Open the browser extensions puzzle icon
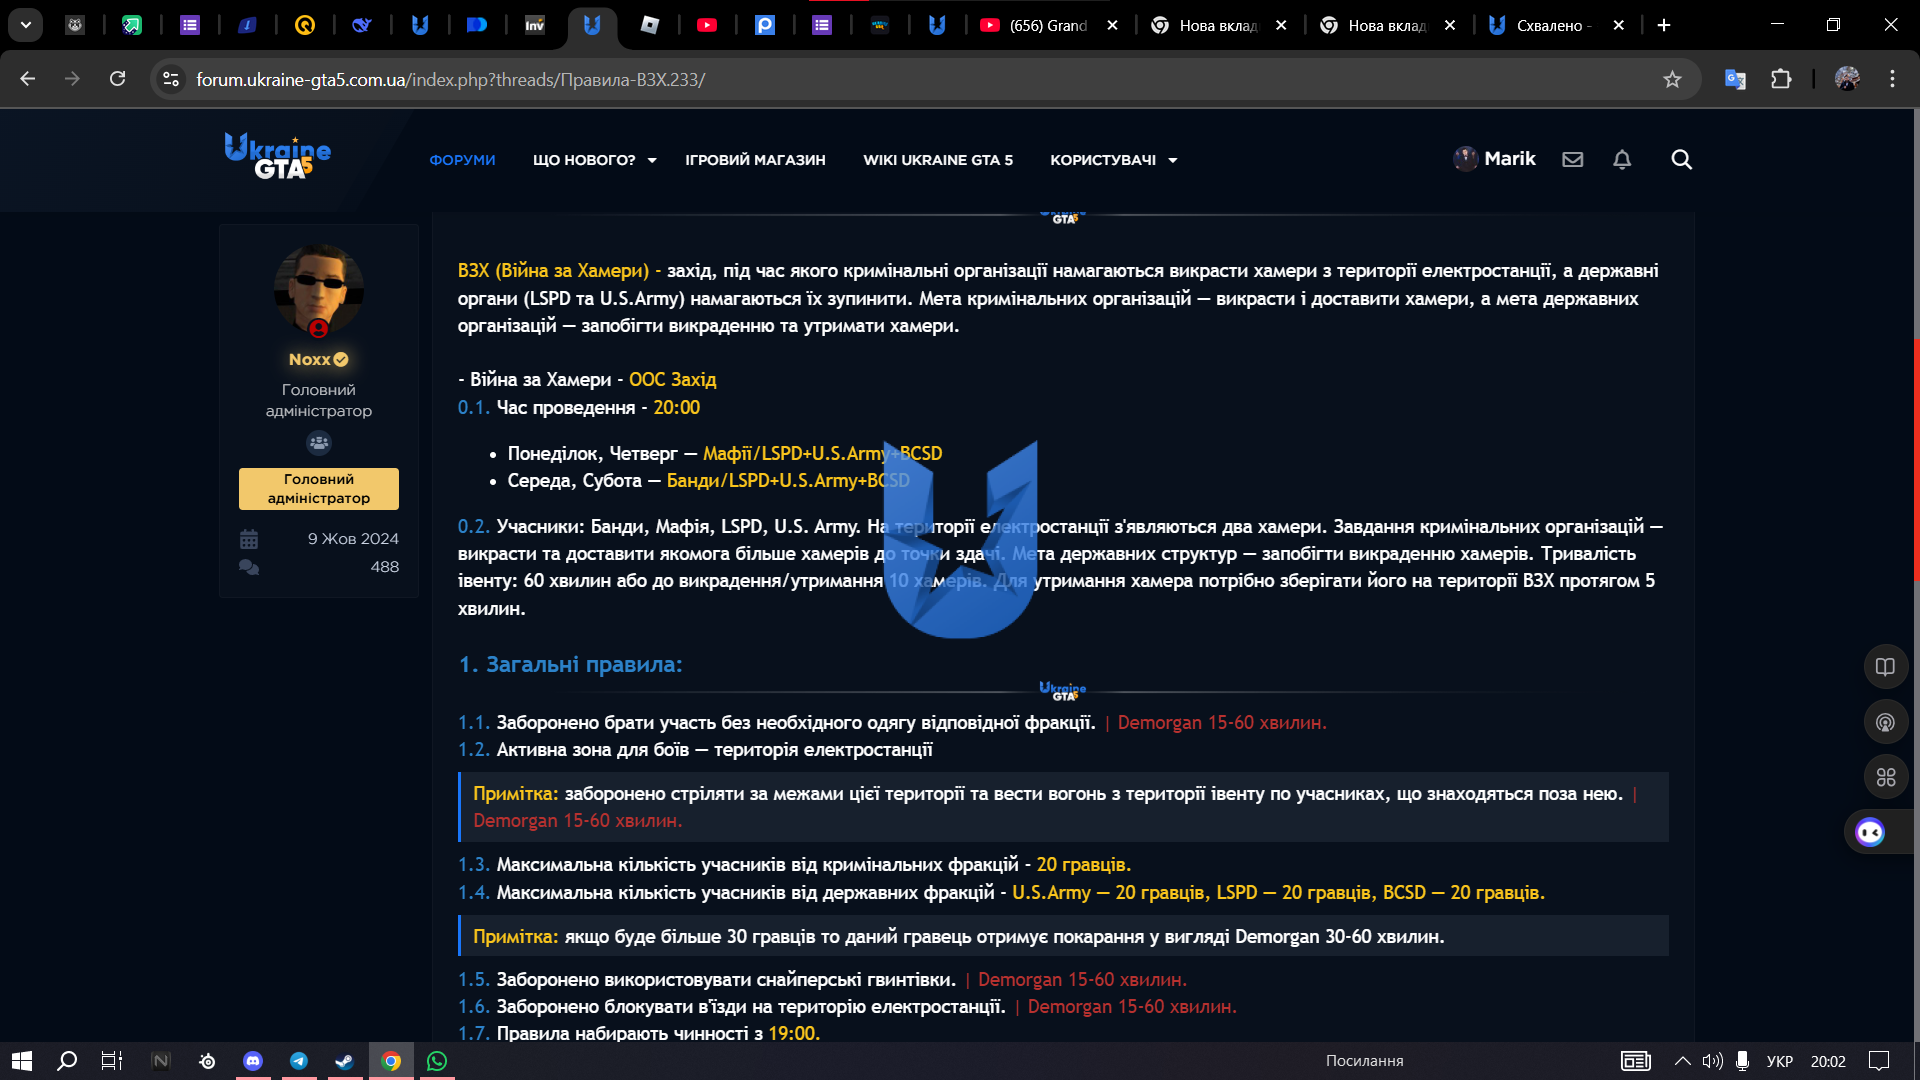Screen dimensions: 1920x1080 1781,79
